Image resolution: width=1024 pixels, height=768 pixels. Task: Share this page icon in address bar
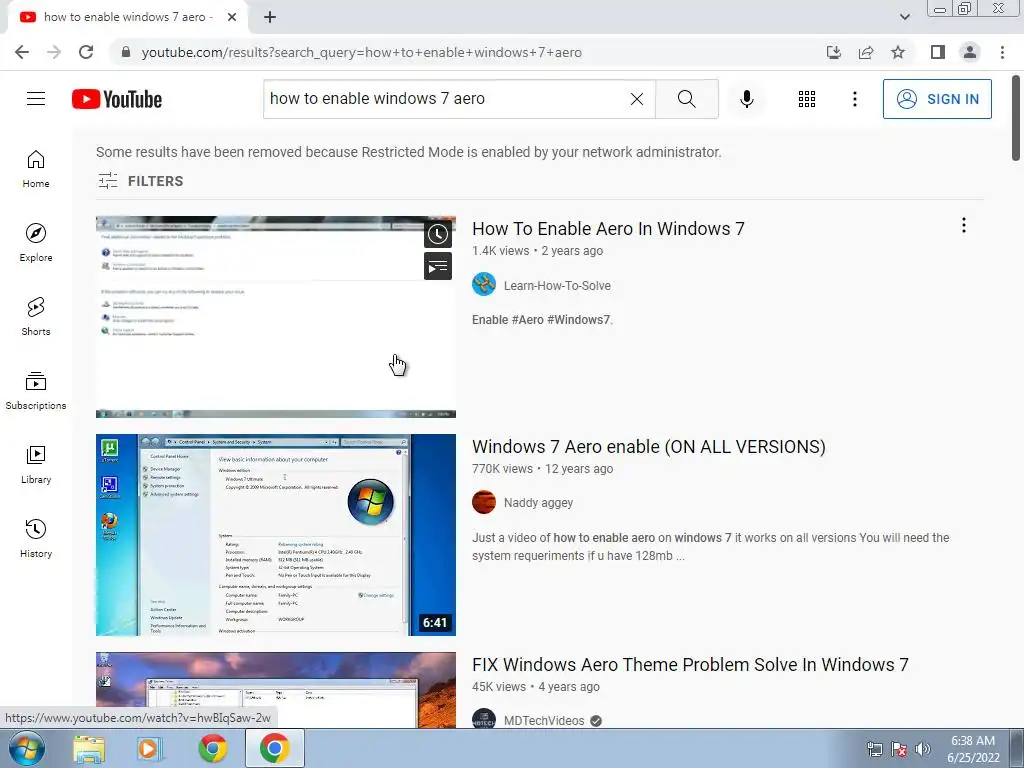(x=866, y=52)
